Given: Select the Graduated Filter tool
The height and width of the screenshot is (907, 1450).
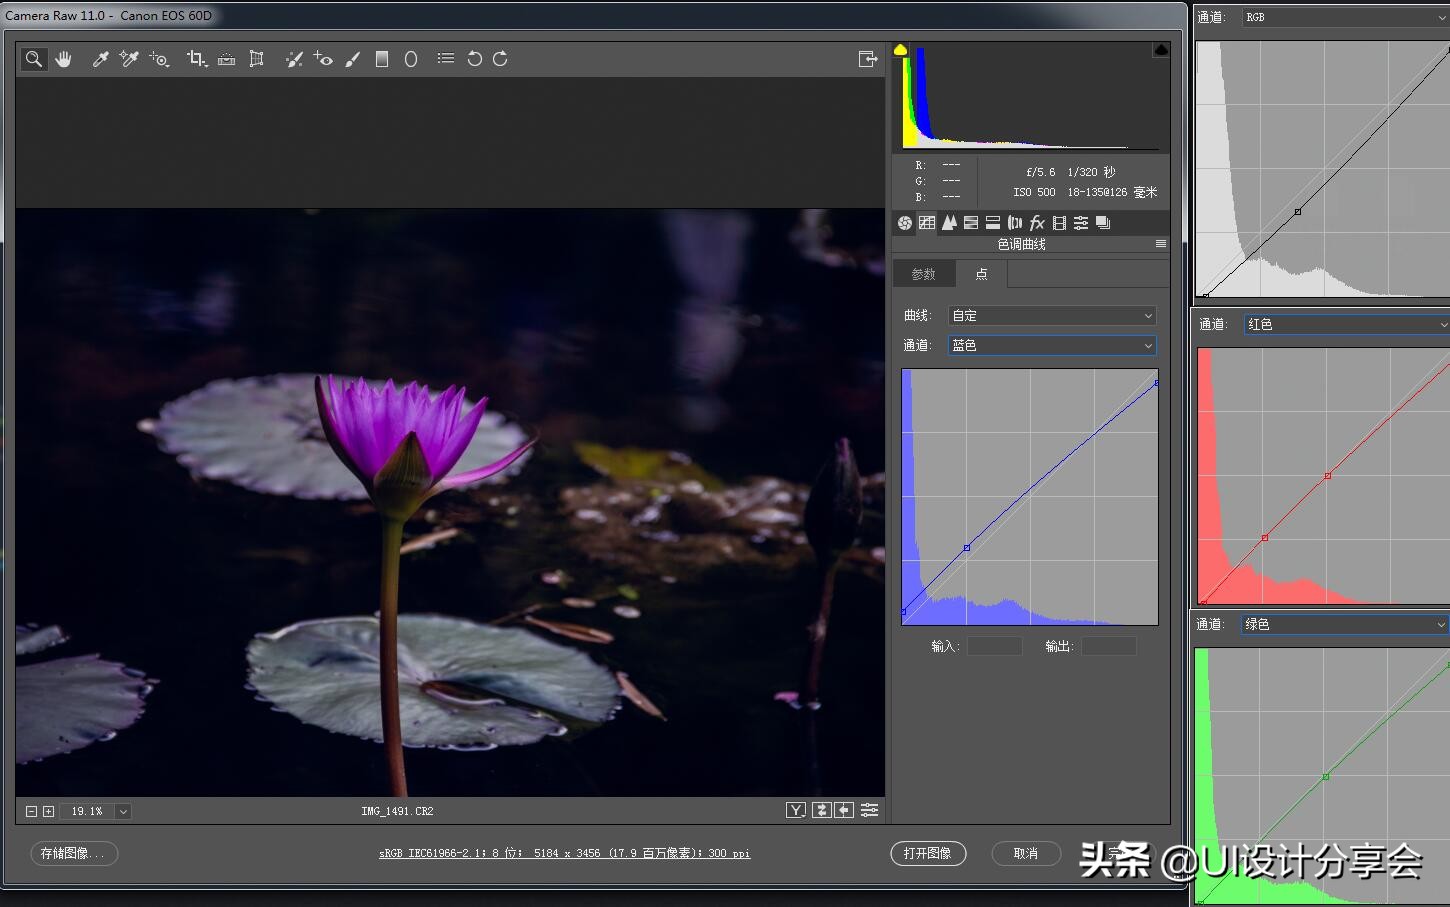Looking at the screenshot, I should [x=381, y=59].
